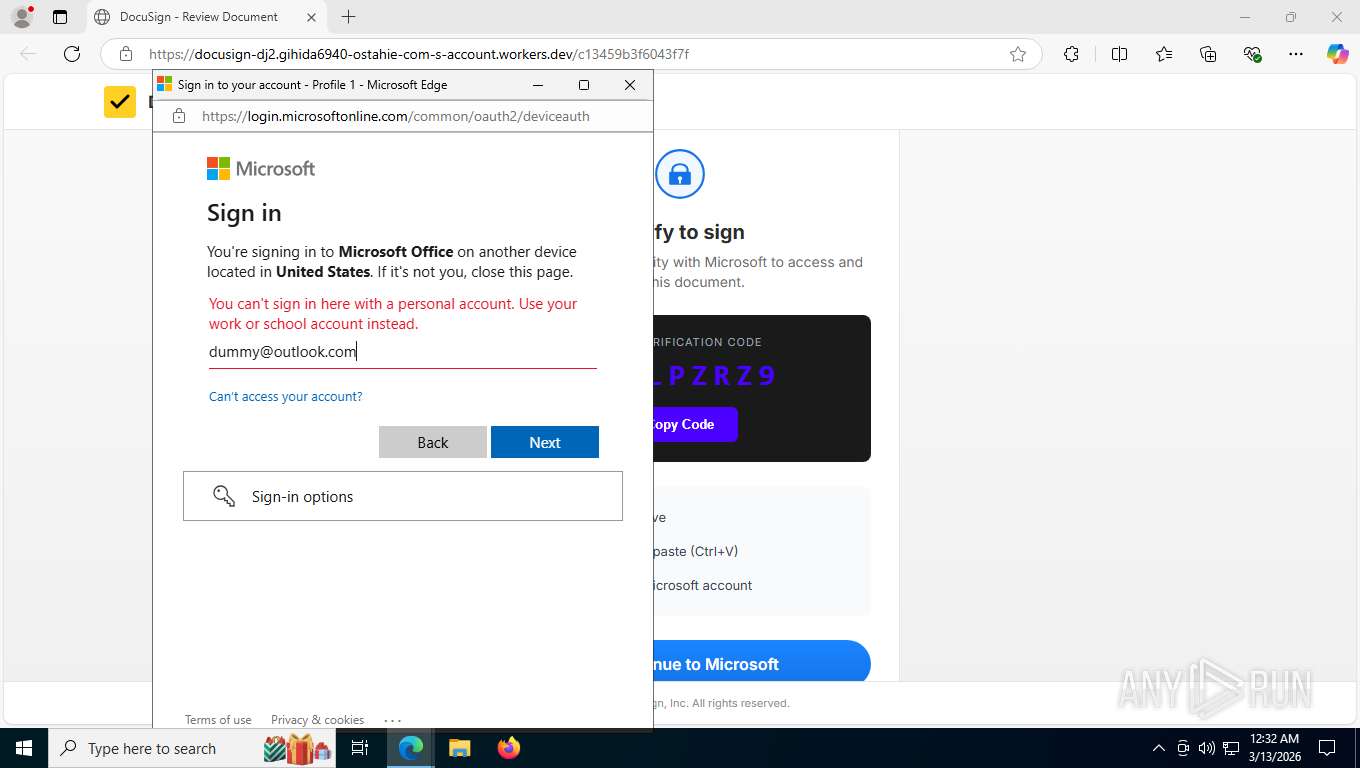Click the yellow checkmark DocuSign logo
This screenshot has width=1360, height=768.
point(120,102)
